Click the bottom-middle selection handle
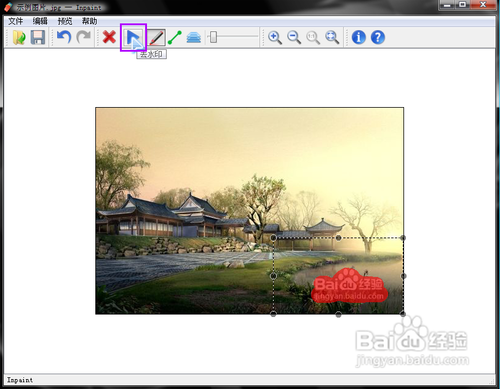This screenshot has height=389, width=500. tap(338, 314)
